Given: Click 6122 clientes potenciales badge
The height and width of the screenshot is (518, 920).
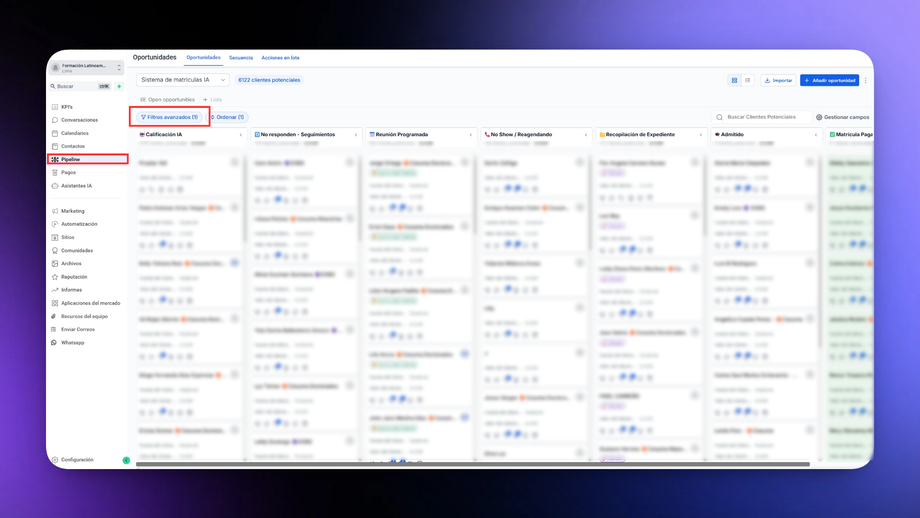Looking at the screenshot, I should point(269,80).
